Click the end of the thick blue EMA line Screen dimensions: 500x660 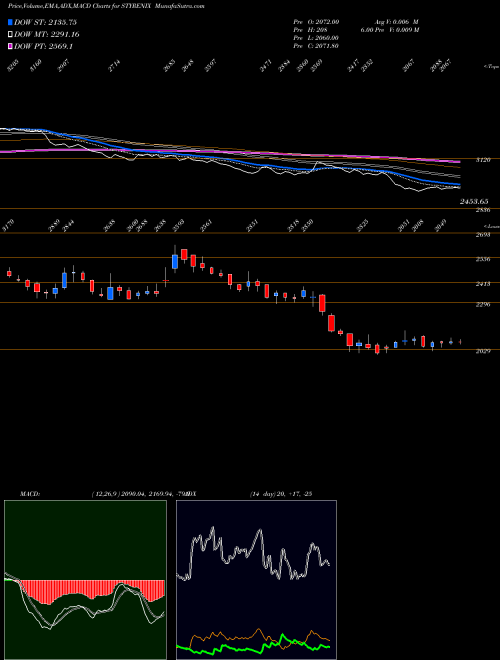[459, 185]
